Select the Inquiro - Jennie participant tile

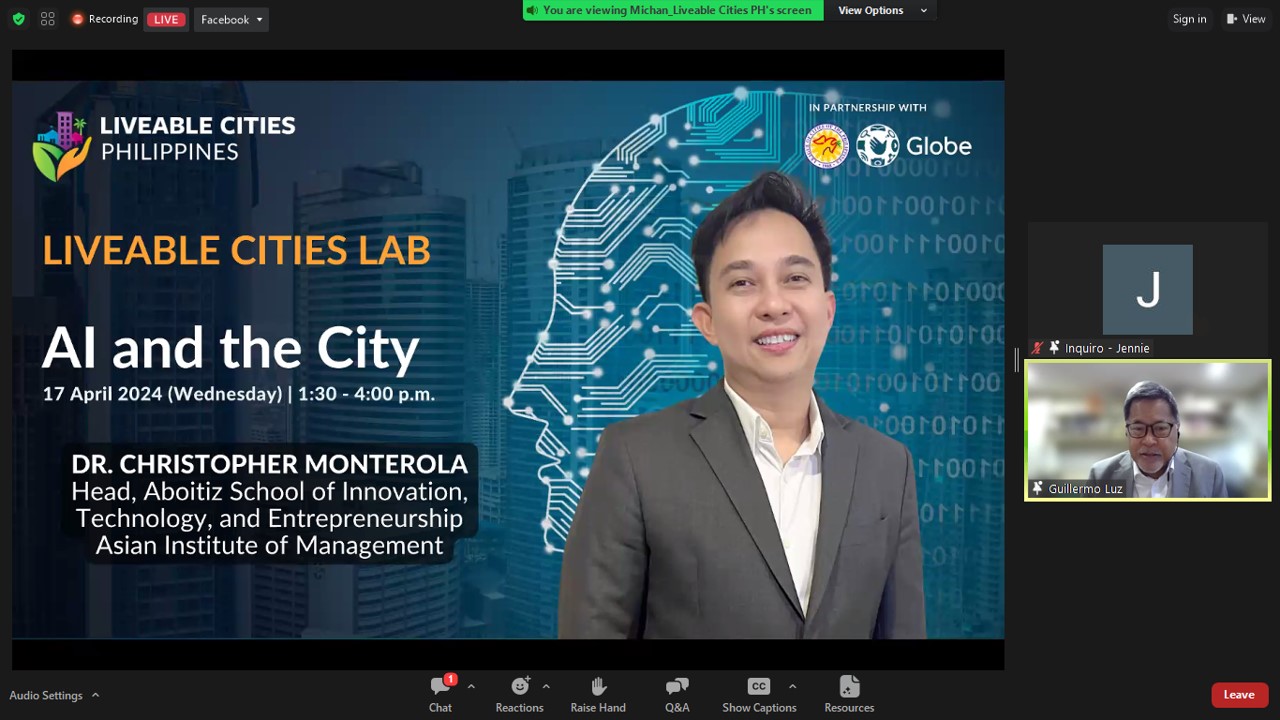(x=1147, y=290)
